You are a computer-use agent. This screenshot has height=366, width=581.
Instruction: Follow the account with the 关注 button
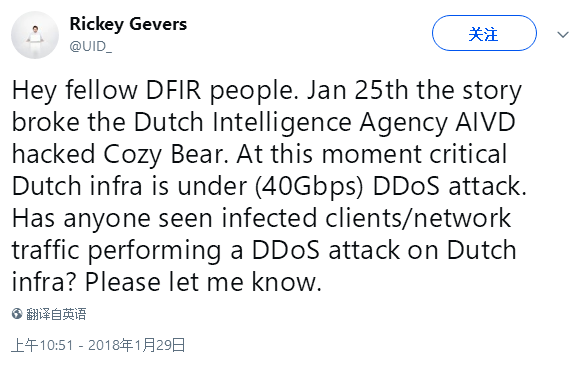click(484, 33)
